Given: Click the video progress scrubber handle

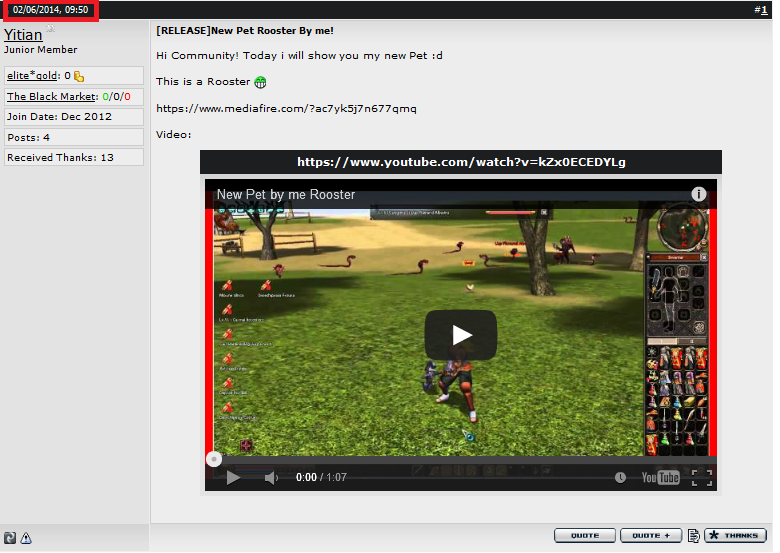Looking at the screenshot, I should click(214, 459).
